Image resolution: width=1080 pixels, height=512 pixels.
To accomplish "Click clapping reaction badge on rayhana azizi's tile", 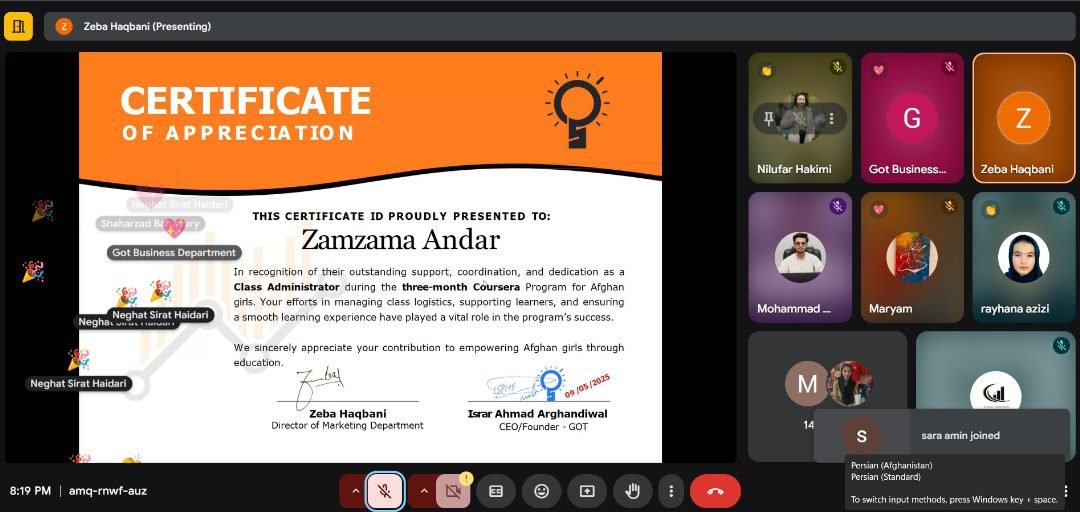I will 990,209.
